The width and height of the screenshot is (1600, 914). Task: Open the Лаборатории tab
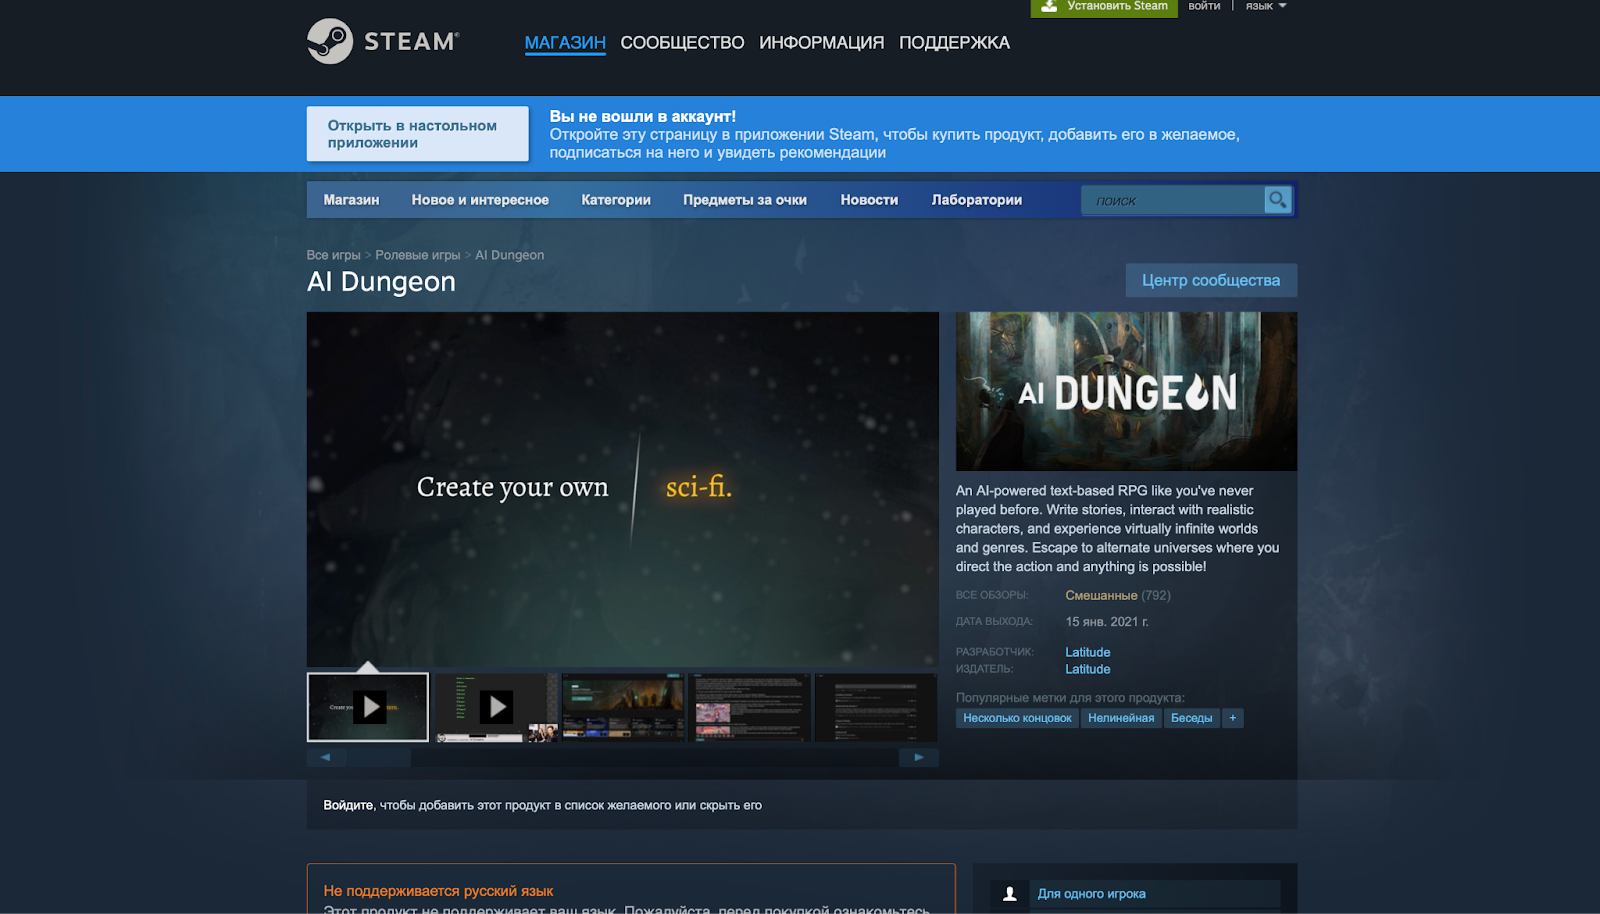point(977,200)
